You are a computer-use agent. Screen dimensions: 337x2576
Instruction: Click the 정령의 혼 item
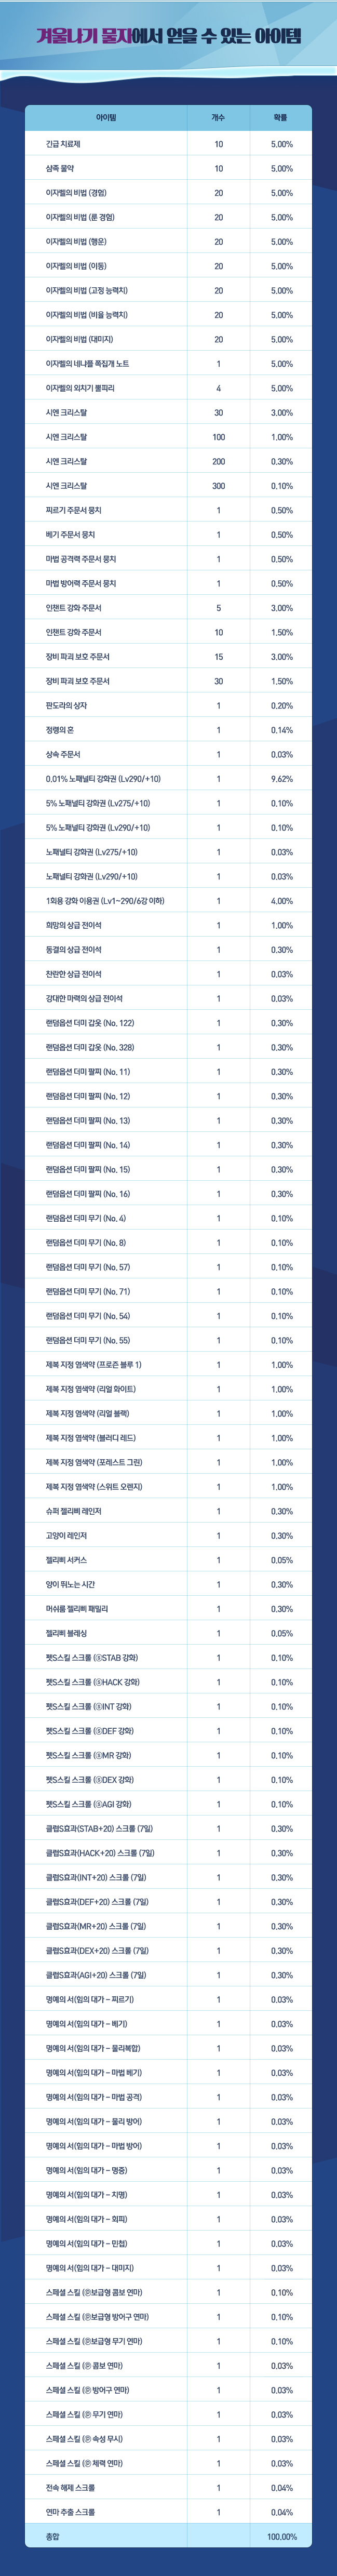click(x=59, y=730)
